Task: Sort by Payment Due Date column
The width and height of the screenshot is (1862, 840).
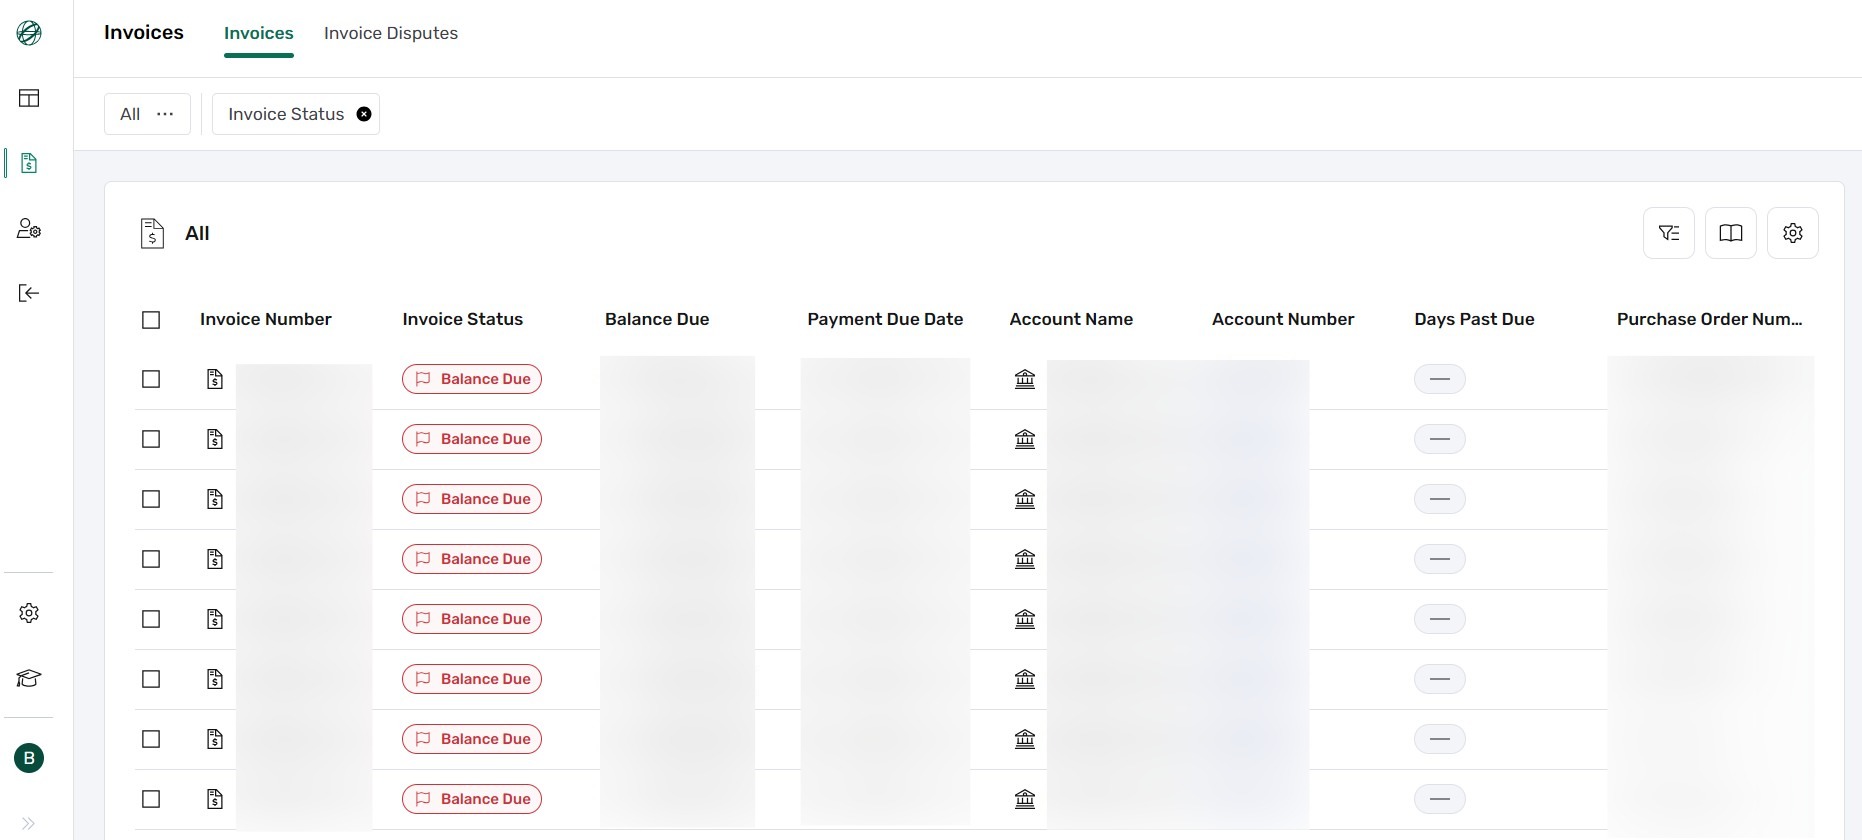Action: point(885,319)
